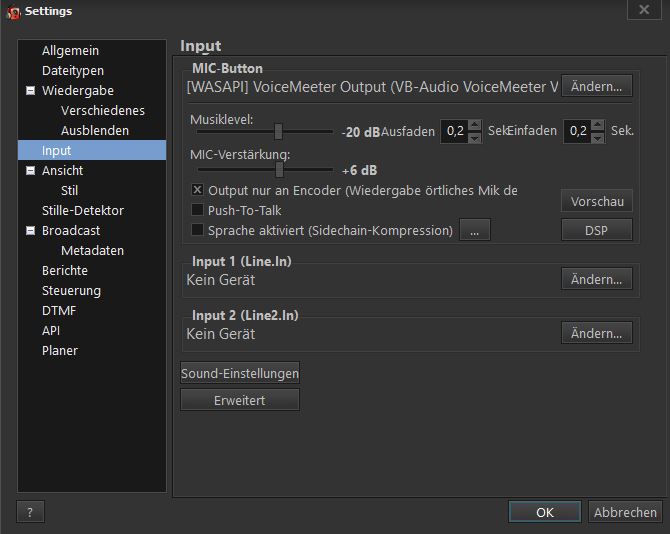
Task: Enable Sprache aktiviert sidechain compression
Action: 197,230
